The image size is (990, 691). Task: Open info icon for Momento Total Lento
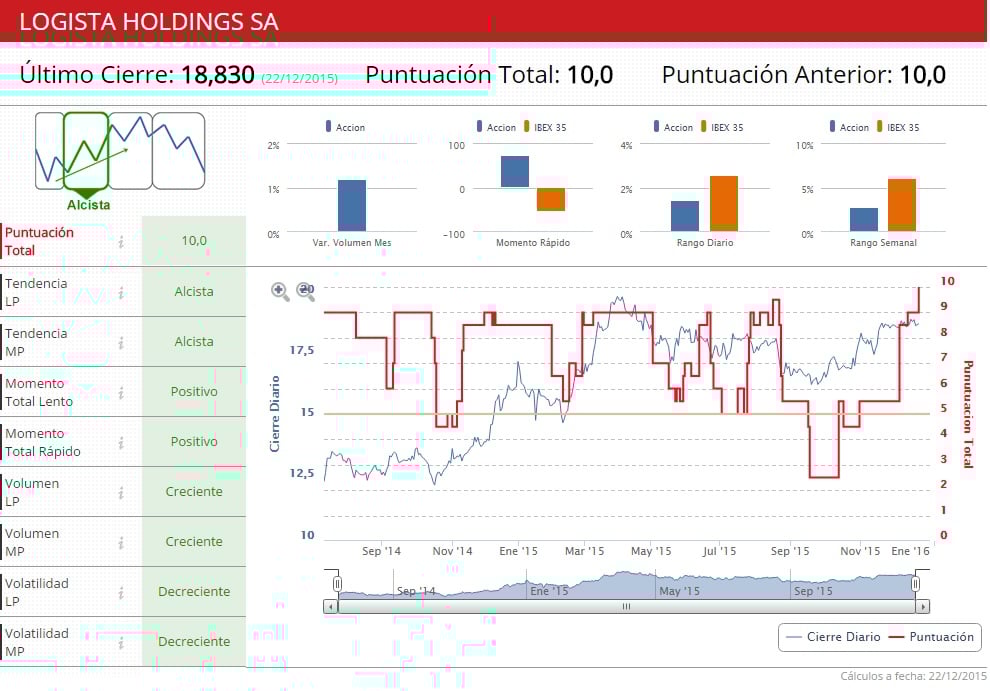tap(121, 393)
